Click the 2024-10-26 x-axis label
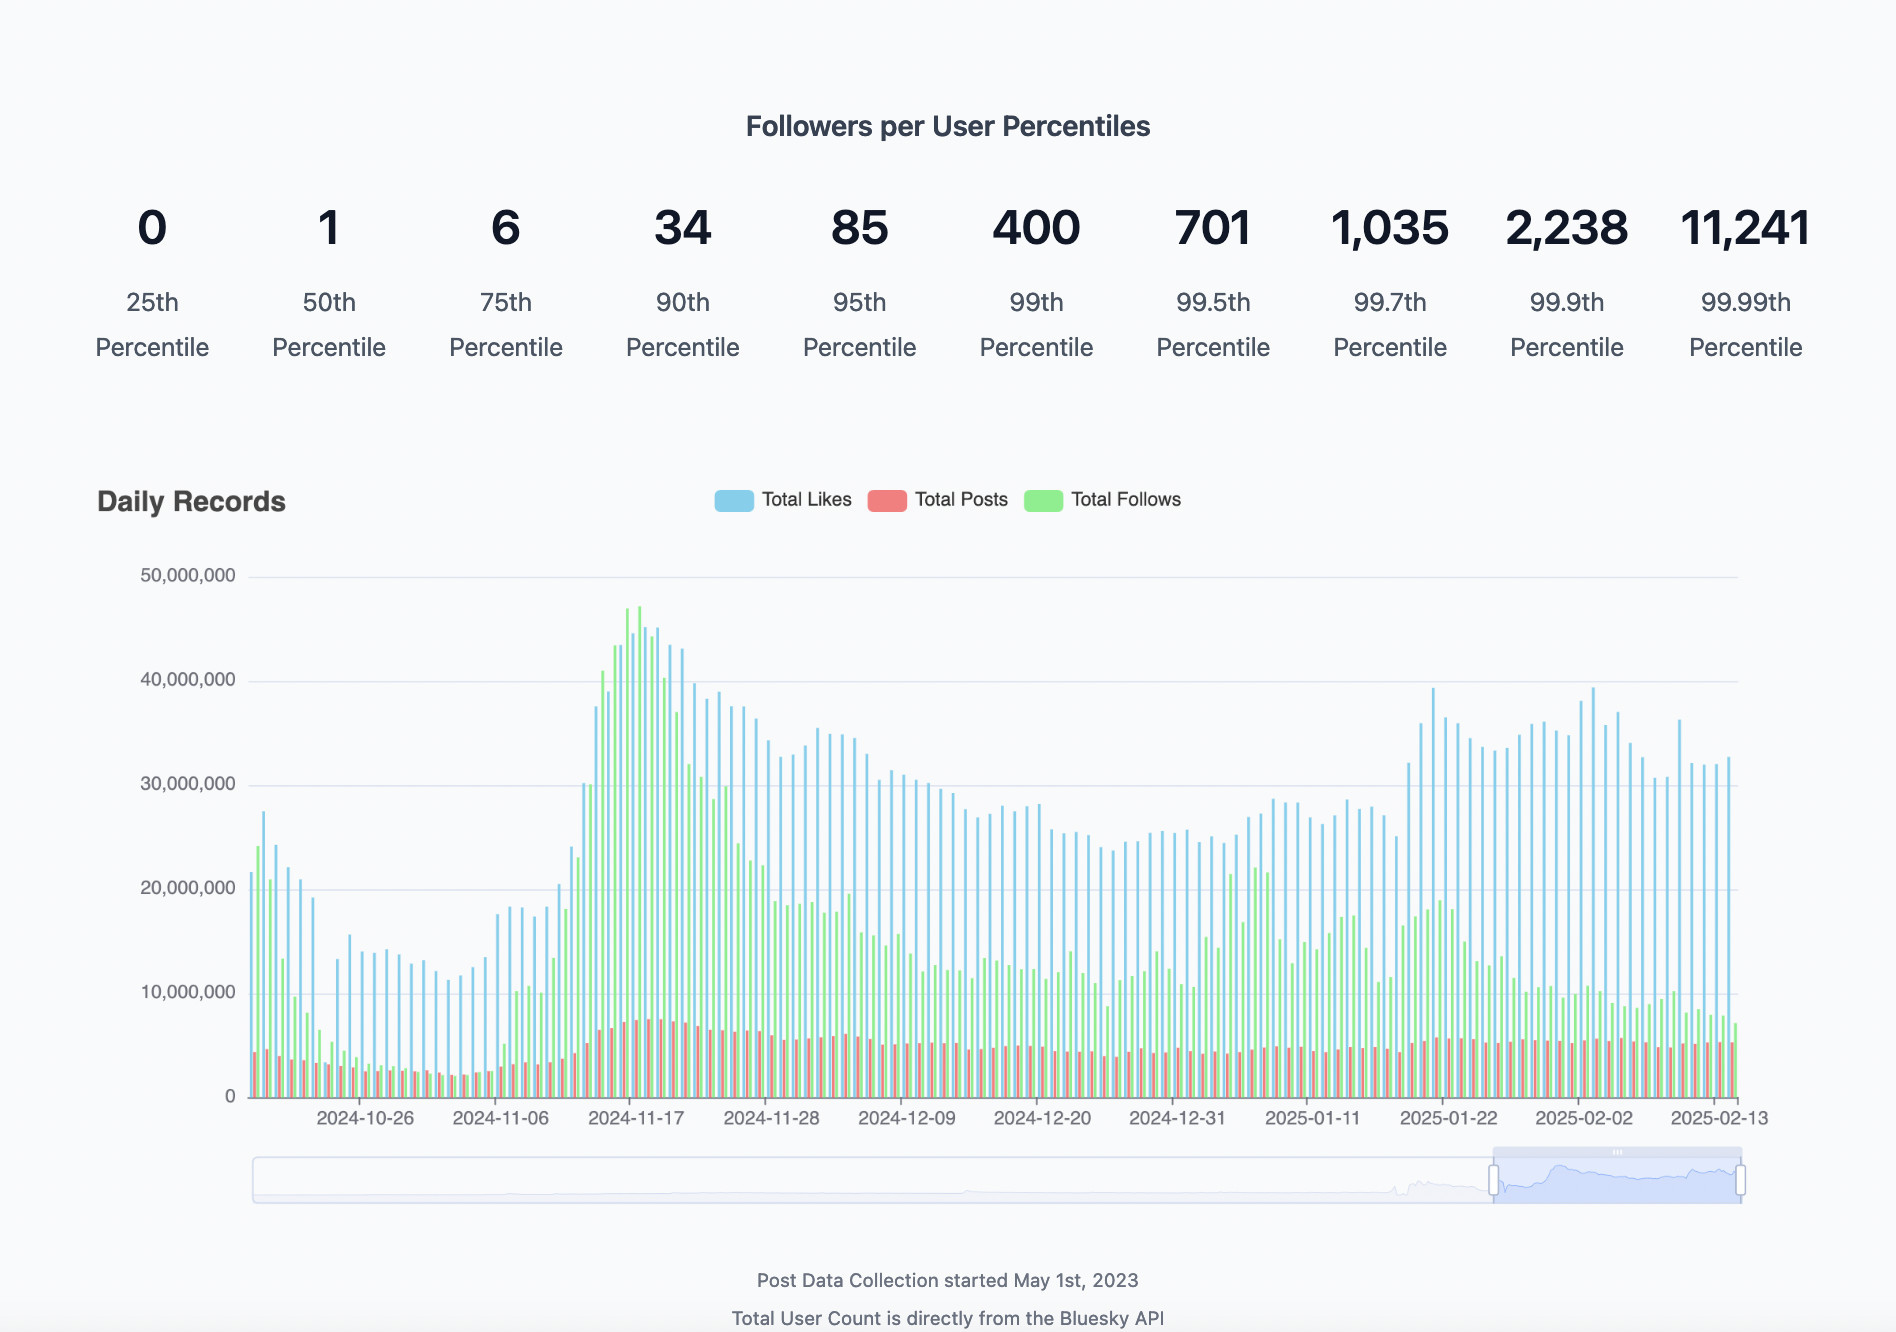This screenshot has width=1896, height=1332. pos(365,1118)
